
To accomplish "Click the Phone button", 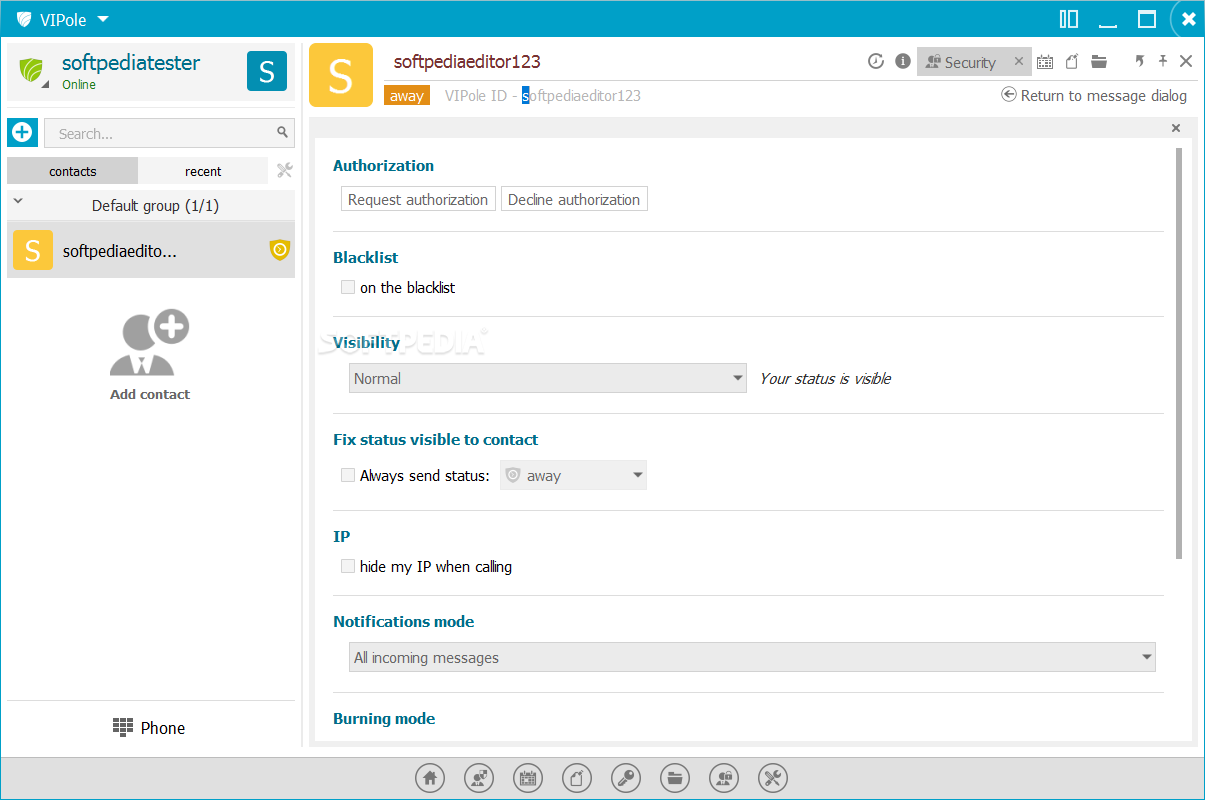I will pyautogui.click(x=150, y=728).
